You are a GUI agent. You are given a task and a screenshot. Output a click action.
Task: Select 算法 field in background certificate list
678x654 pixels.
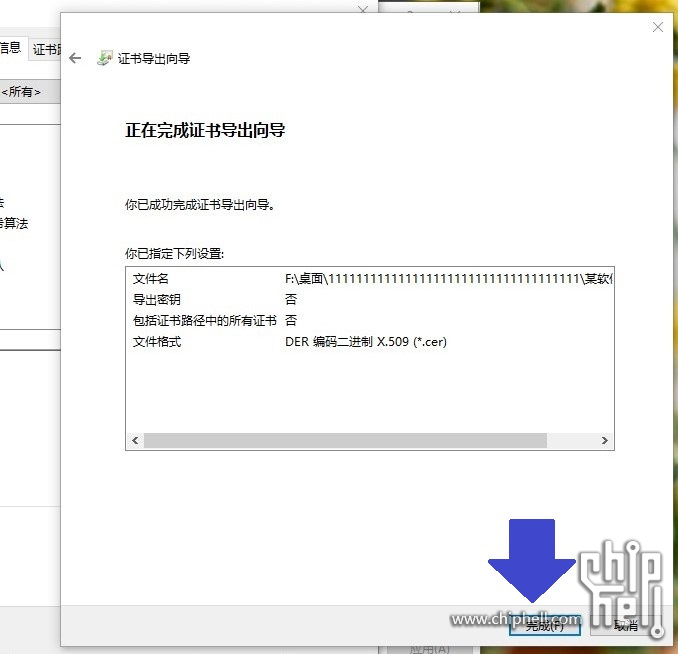point(14,223)
